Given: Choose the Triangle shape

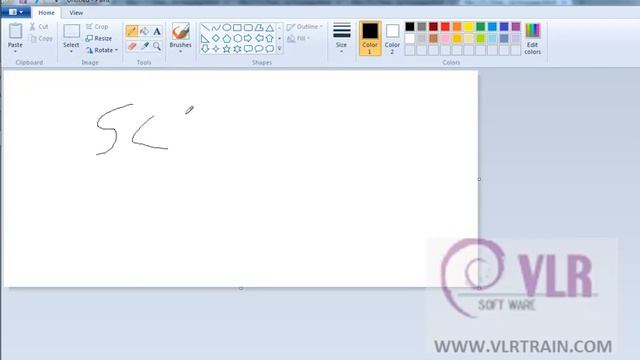Looking at the screenshot, I should coord(269,28).
